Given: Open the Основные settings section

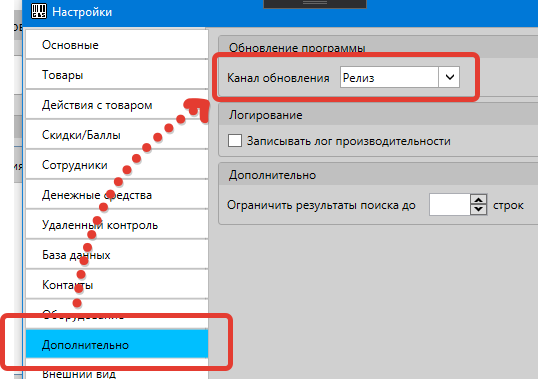Looking at the screenshot, I should [x=117, y=45].
